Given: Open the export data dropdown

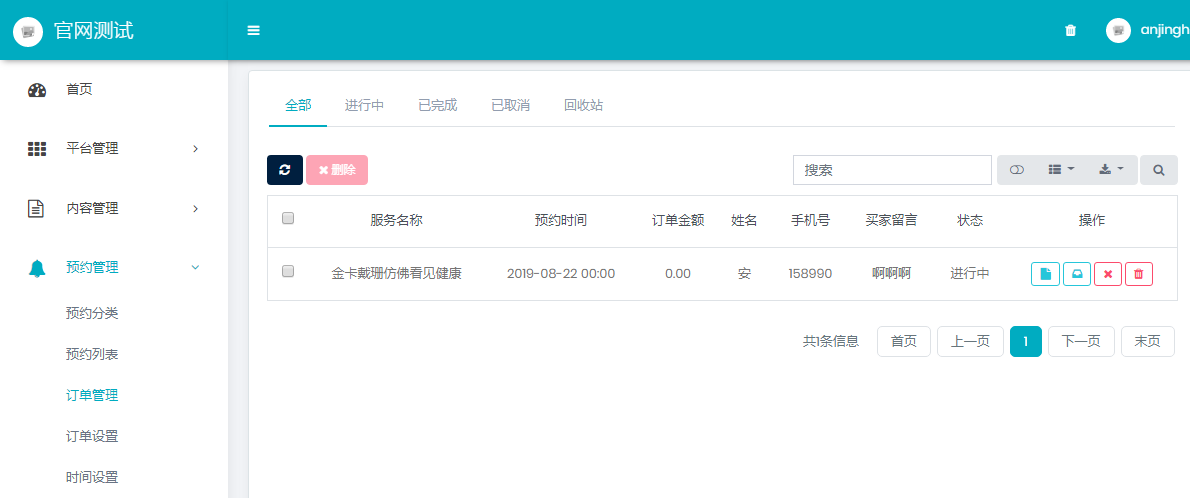Looking at the screenshot, I should pos(1111,170).
